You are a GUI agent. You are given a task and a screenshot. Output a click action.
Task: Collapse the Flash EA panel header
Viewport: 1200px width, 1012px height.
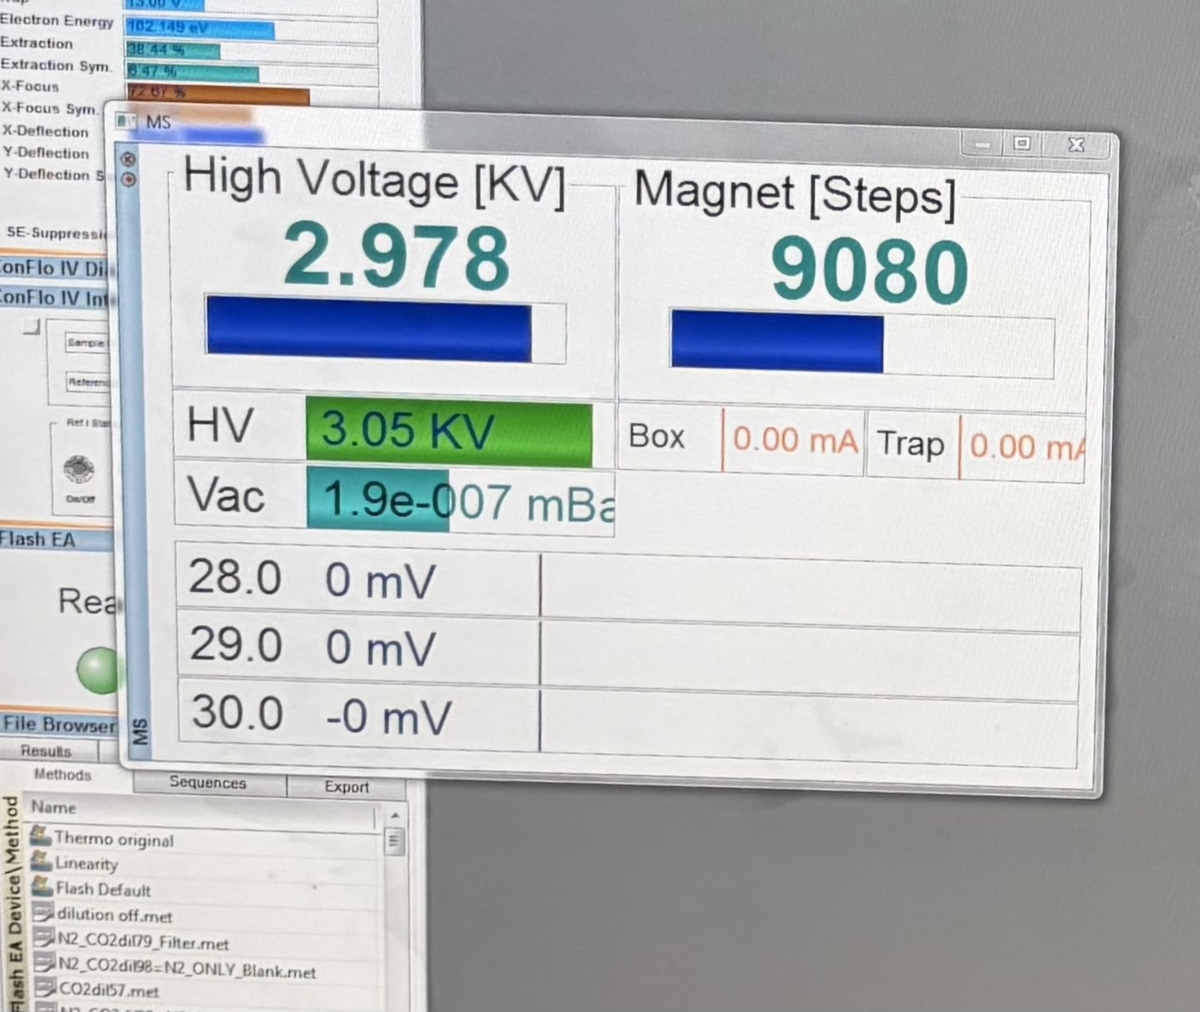[58, 540]
